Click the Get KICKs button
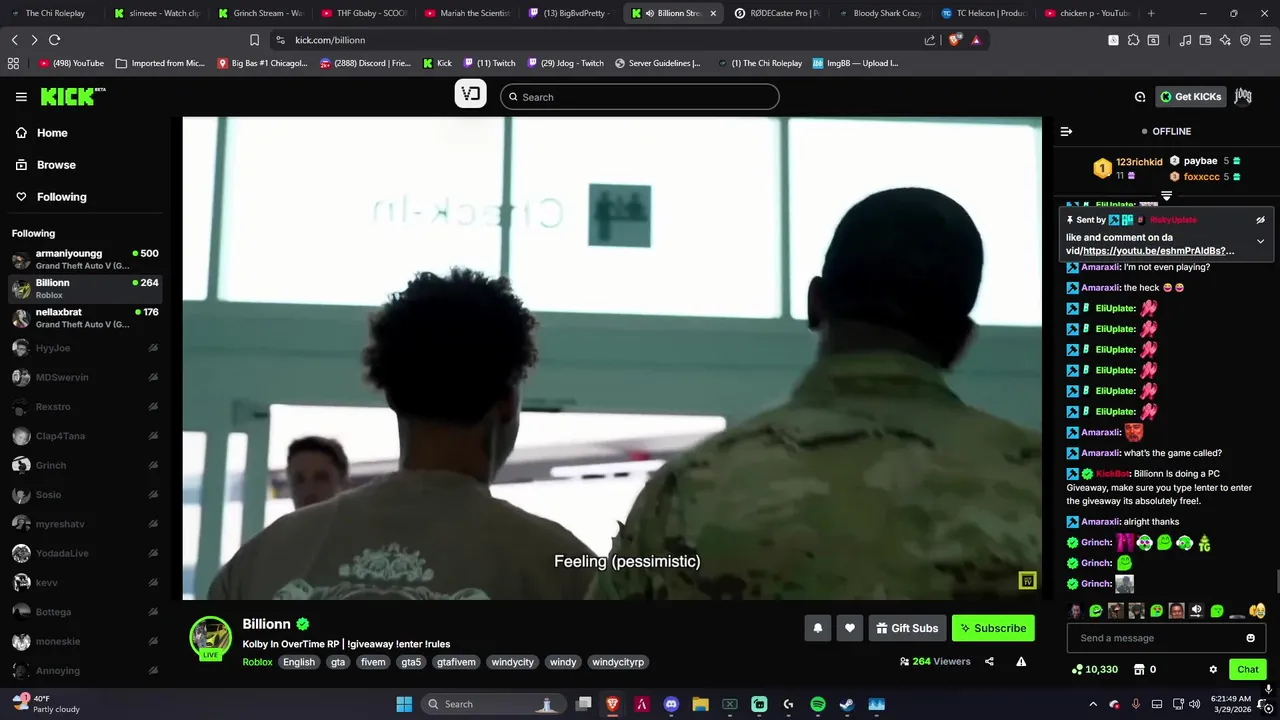This screenshot has height=720, width=1280. point(1190,97)
